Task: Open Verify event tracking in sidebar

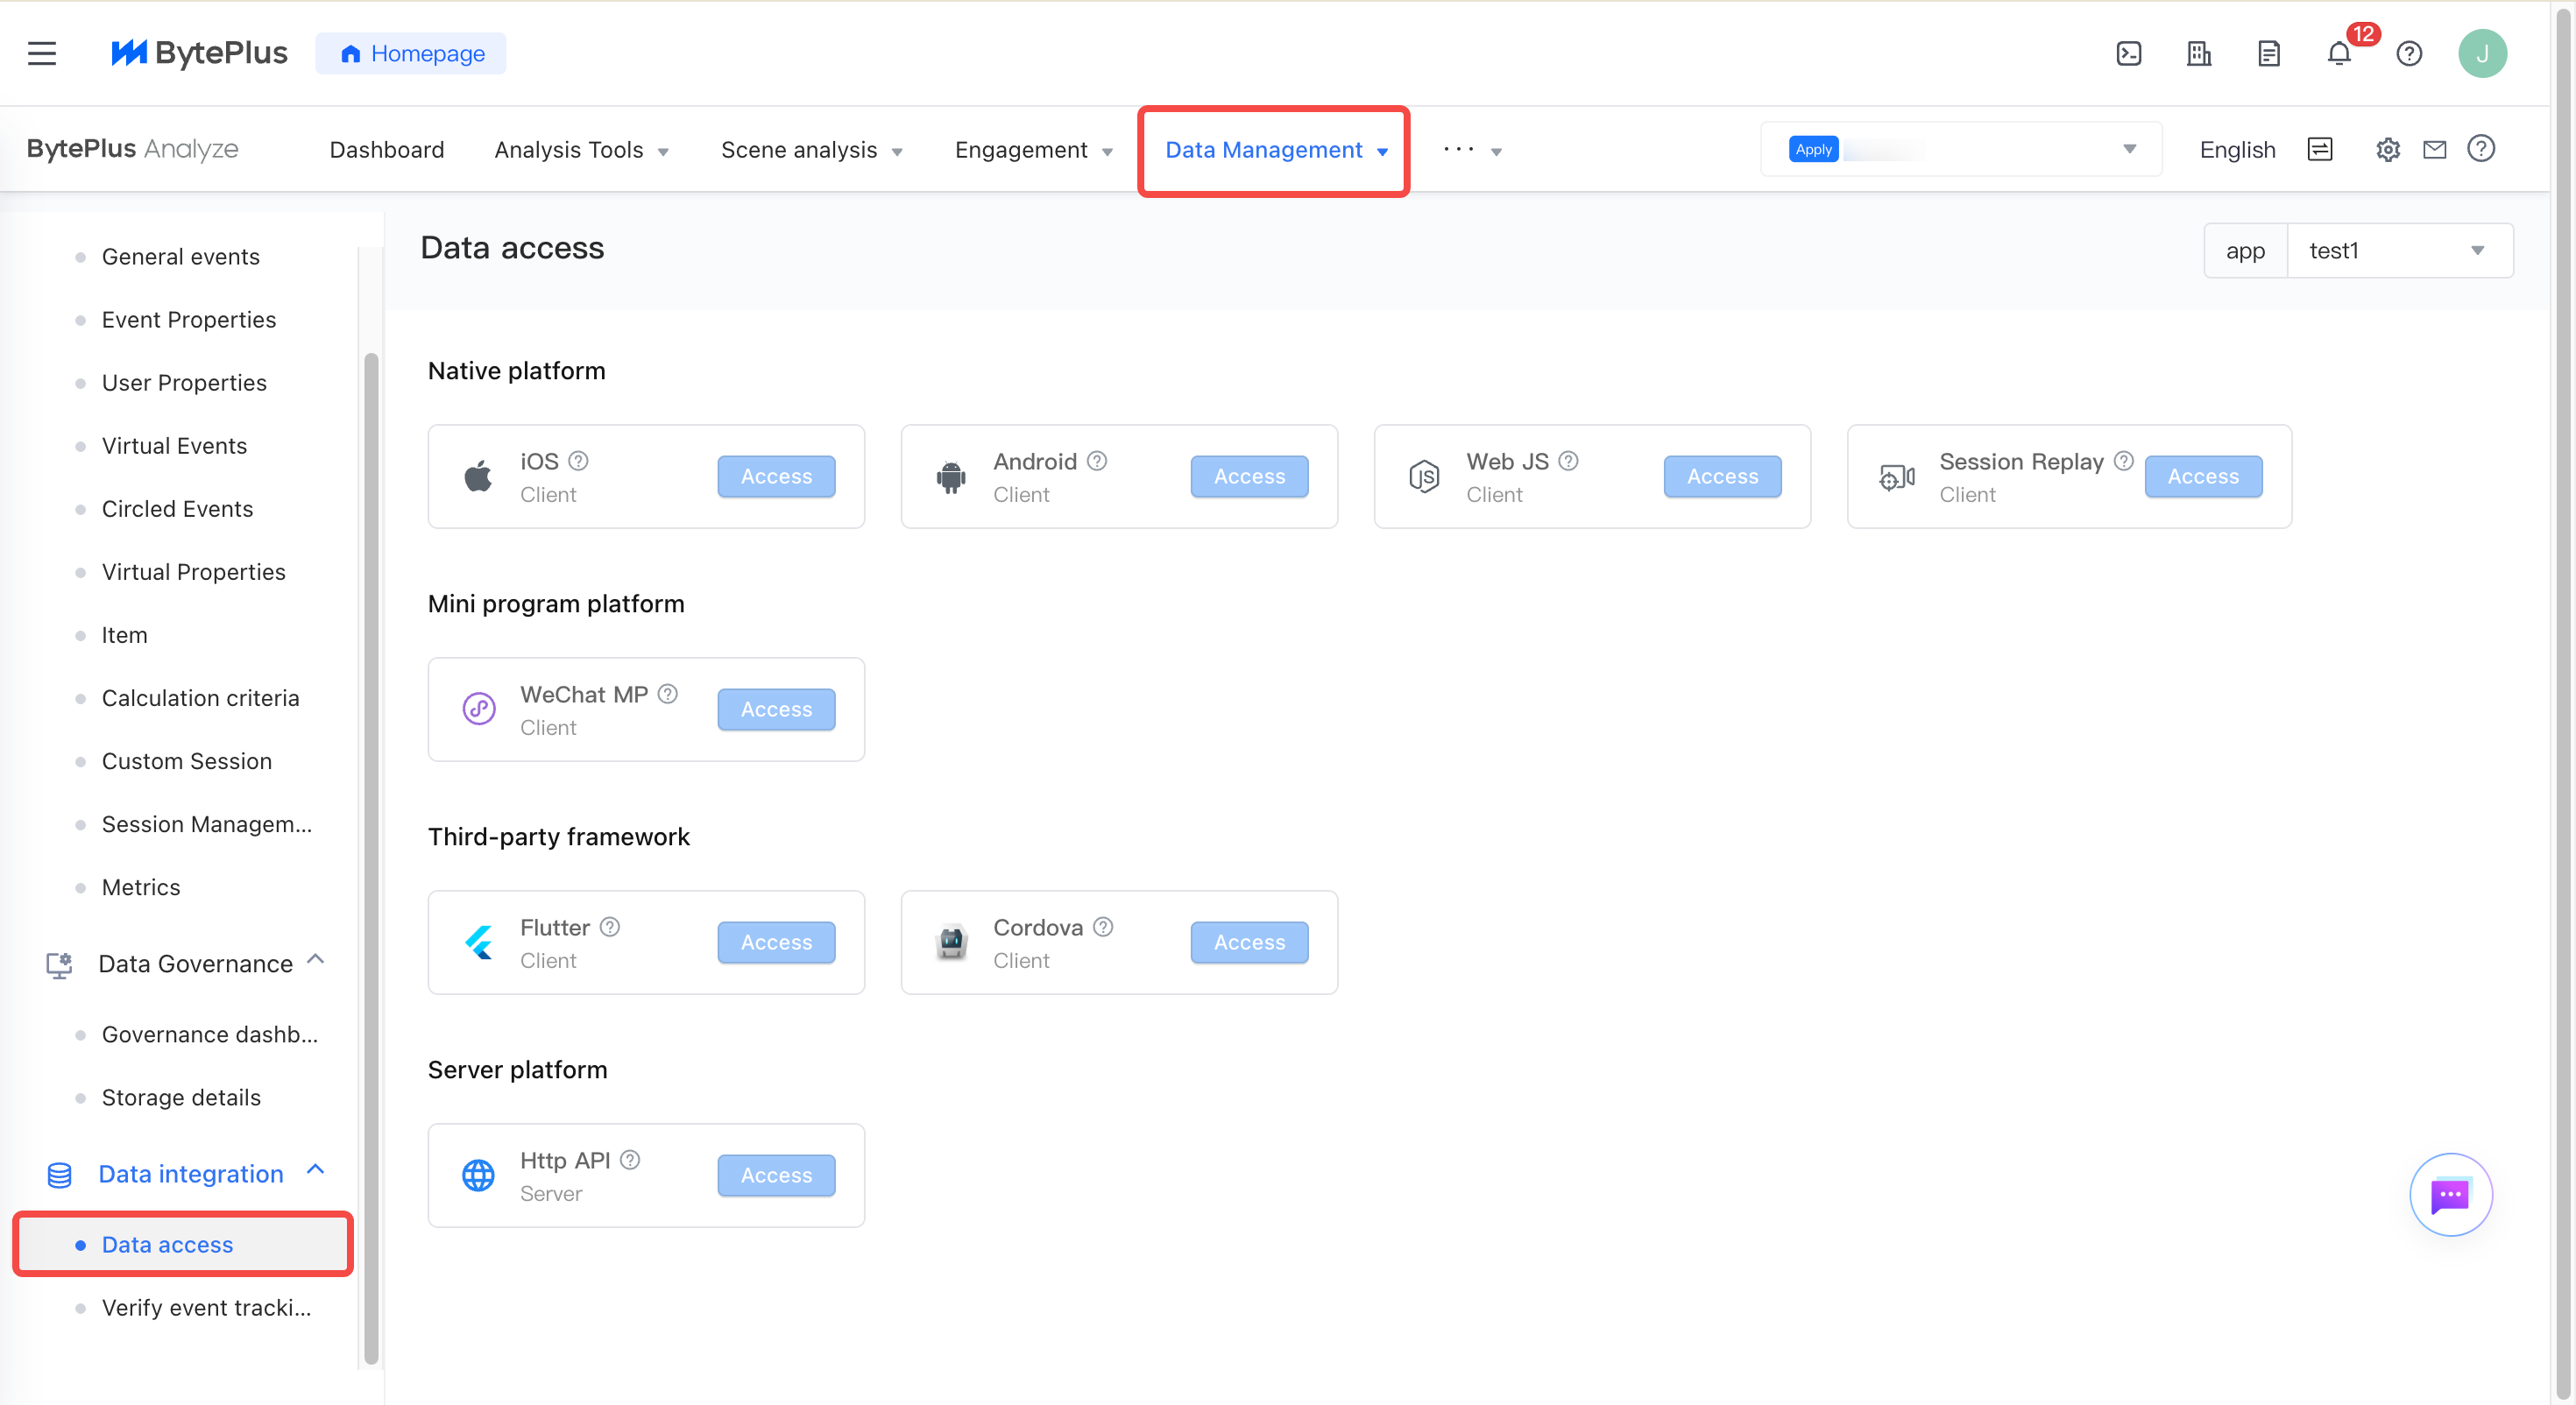Action: (x=207, y=1308)
